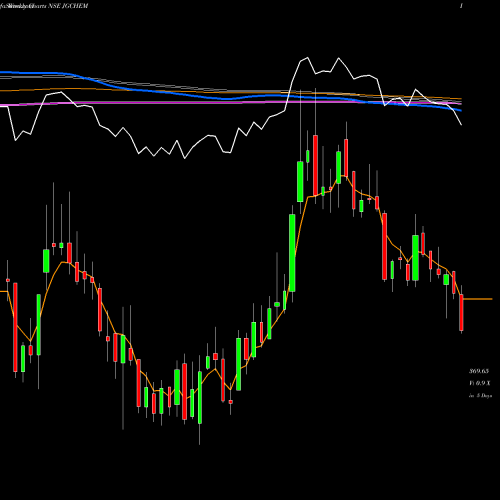The height and width of the screenshot is (500, 500).
Task: Click the lowest-wick green candlestick at the chart bottom
Action: click(x=200, y=397)
